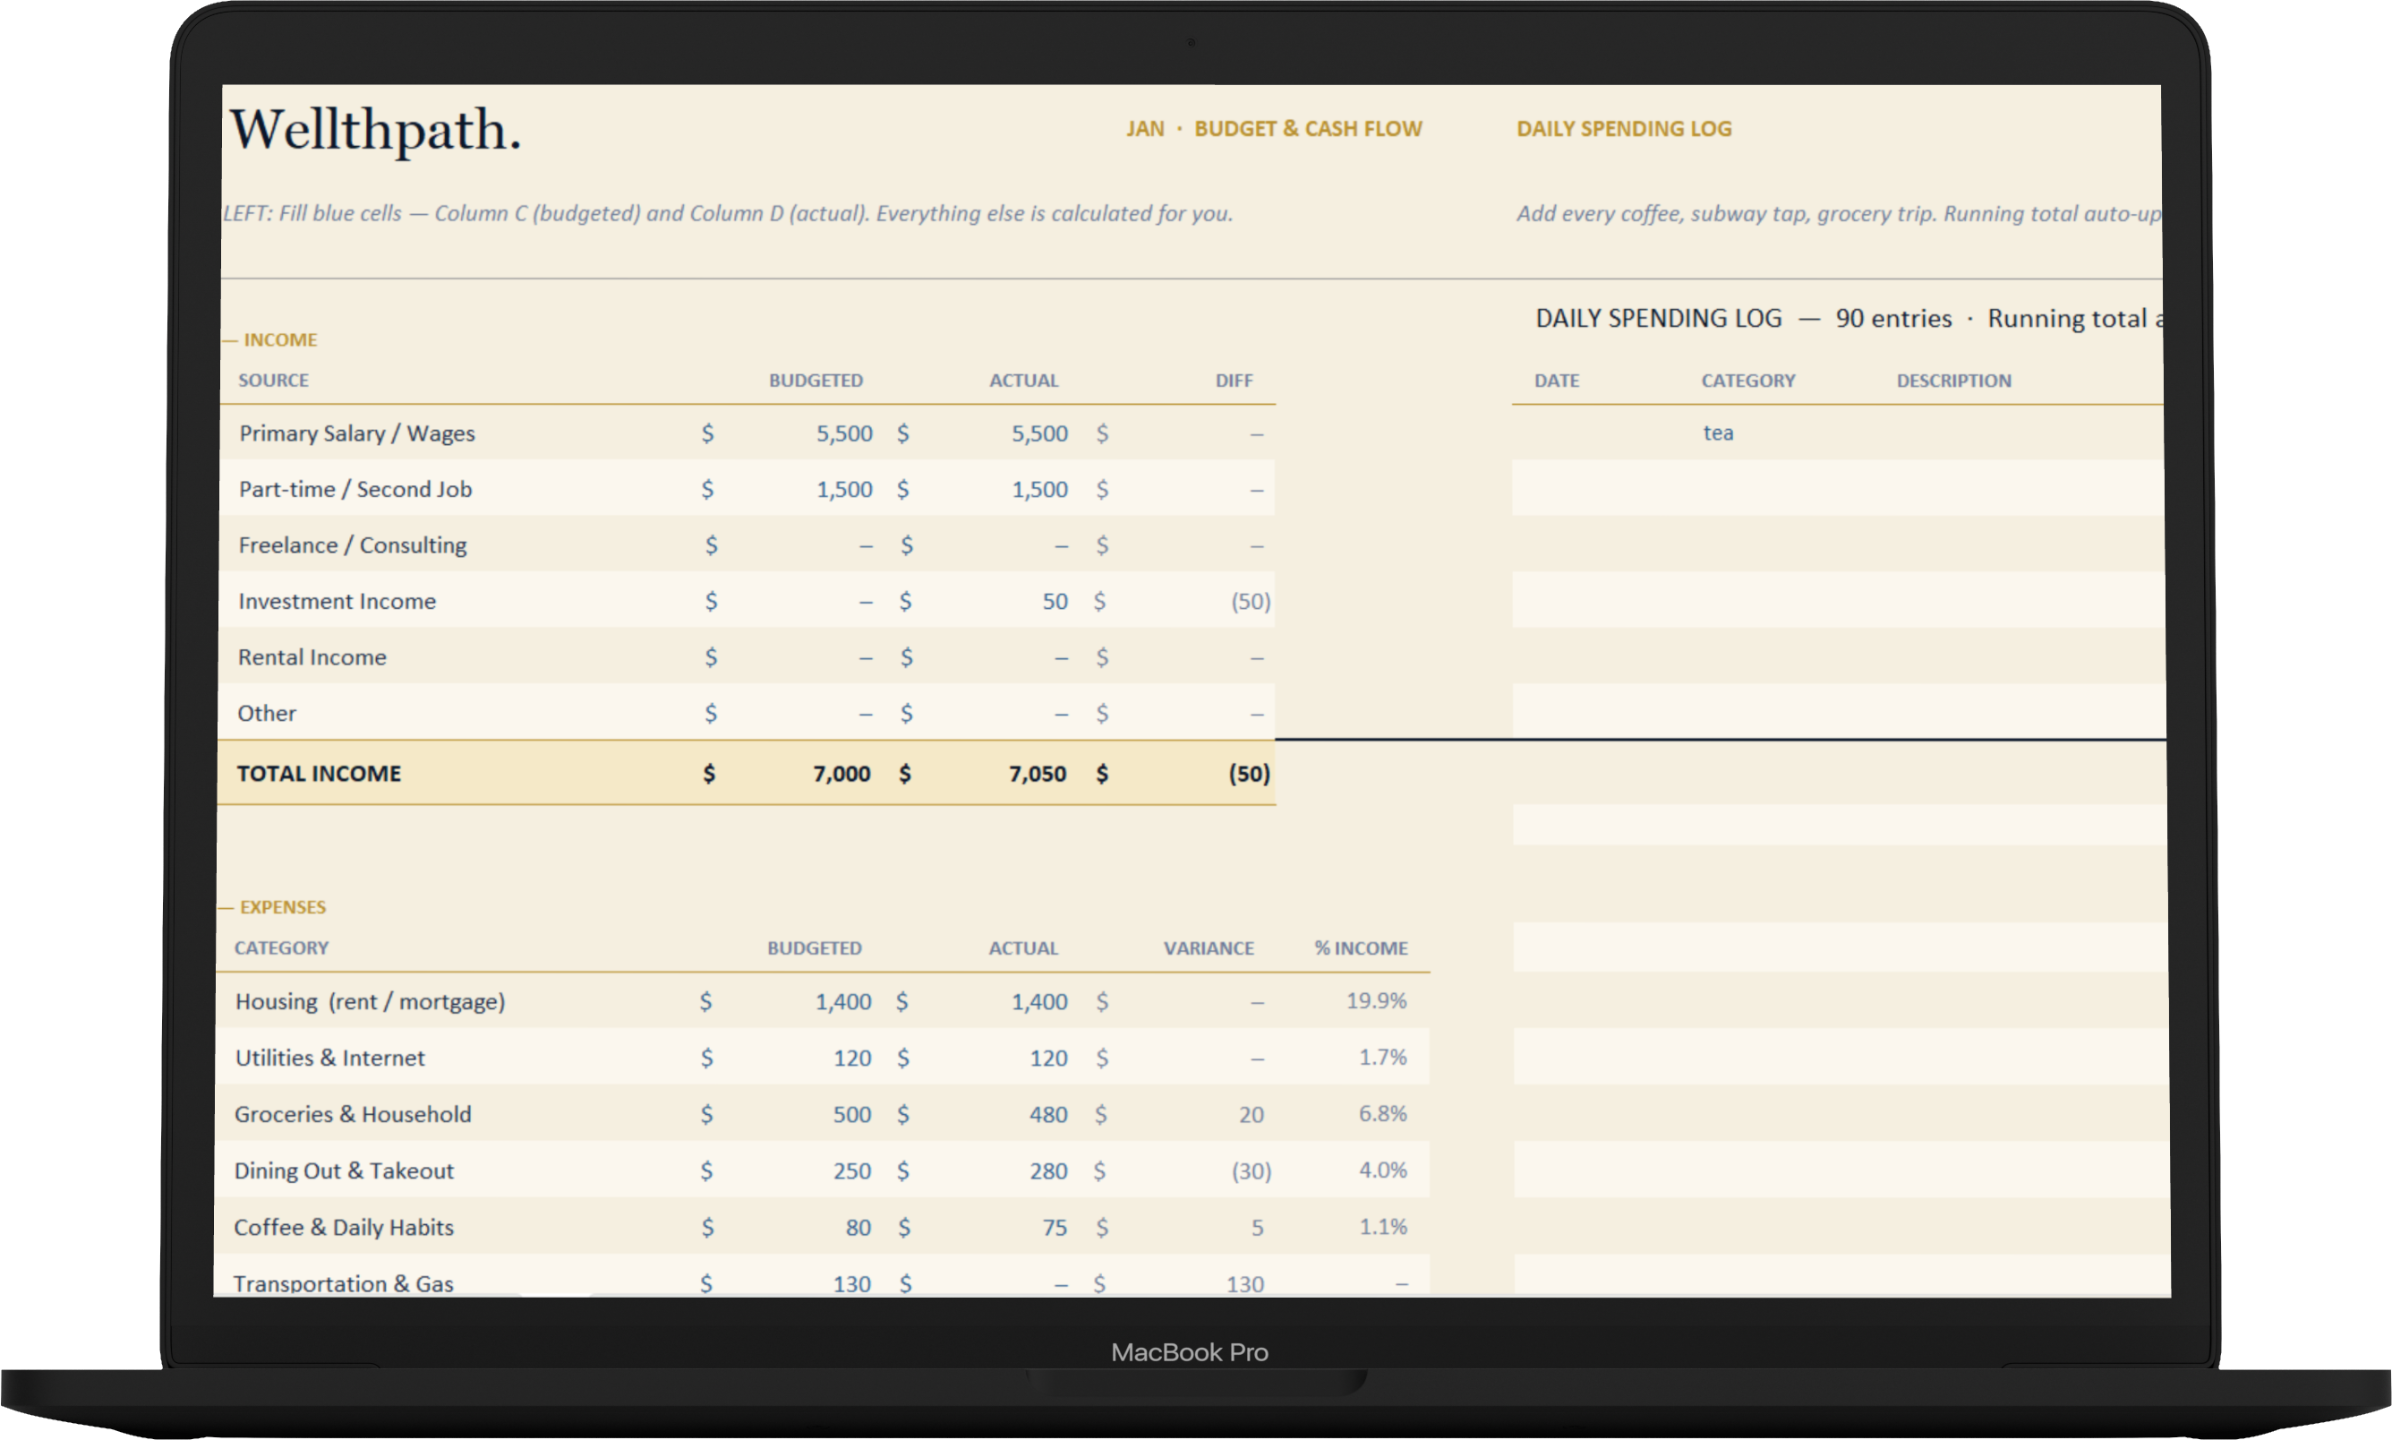Select the EXPENSES section heading
The height and width of the screenshot is (1440, 2392).
pos(283,907)
